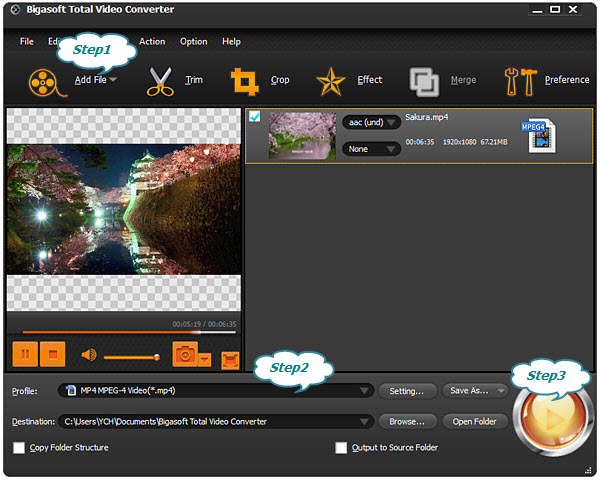Enable Copy Folder Structure checkbox
Screen dimensions: 600x480
[x=19, y=447]
